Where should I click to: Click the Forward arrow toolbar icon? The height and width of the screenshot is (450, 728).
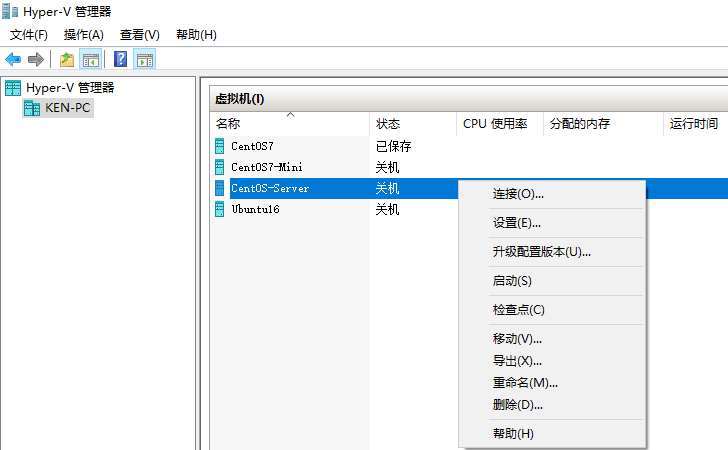[x=36, y=59]
